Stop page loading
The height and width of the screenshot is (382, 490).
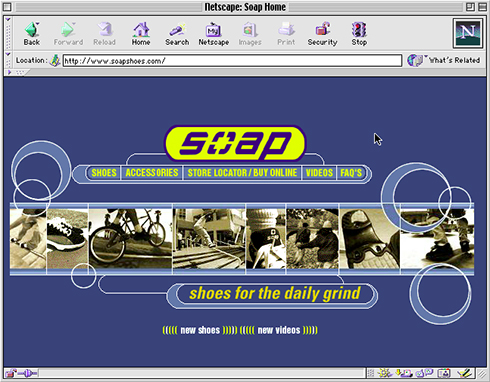359,34
